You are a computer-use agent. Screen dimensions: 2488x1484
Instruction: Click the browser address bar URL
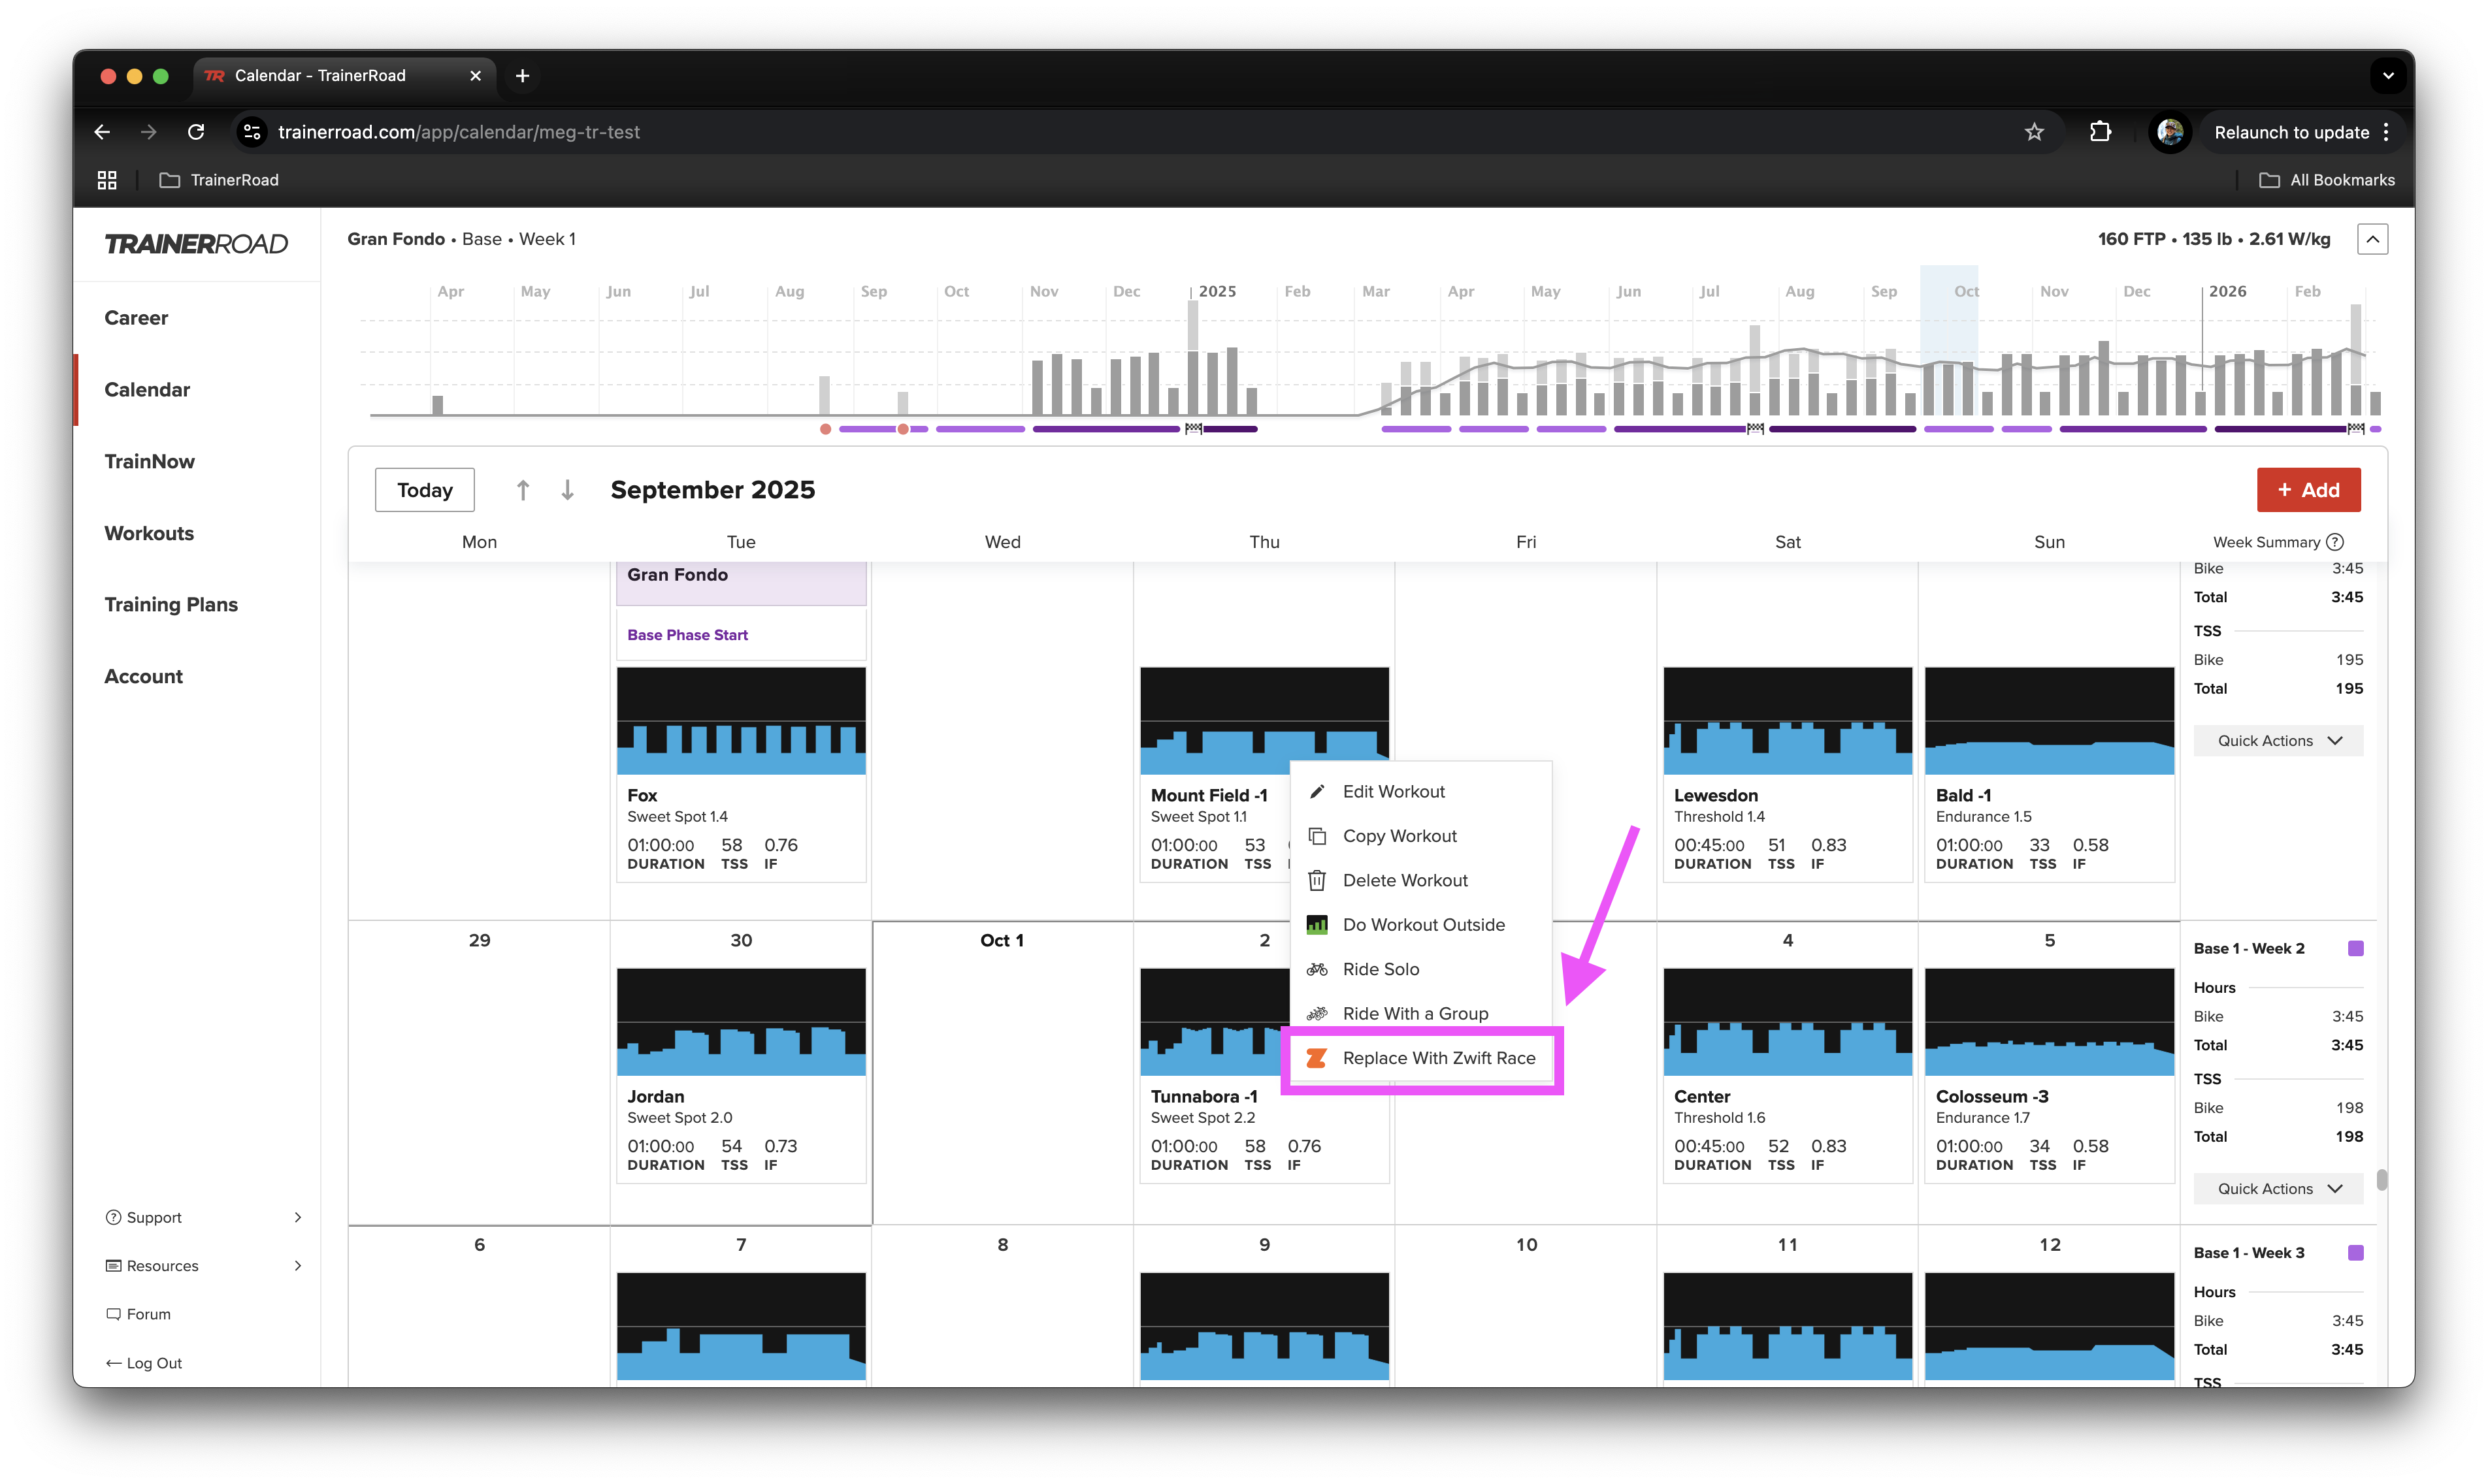coord(459,132)
